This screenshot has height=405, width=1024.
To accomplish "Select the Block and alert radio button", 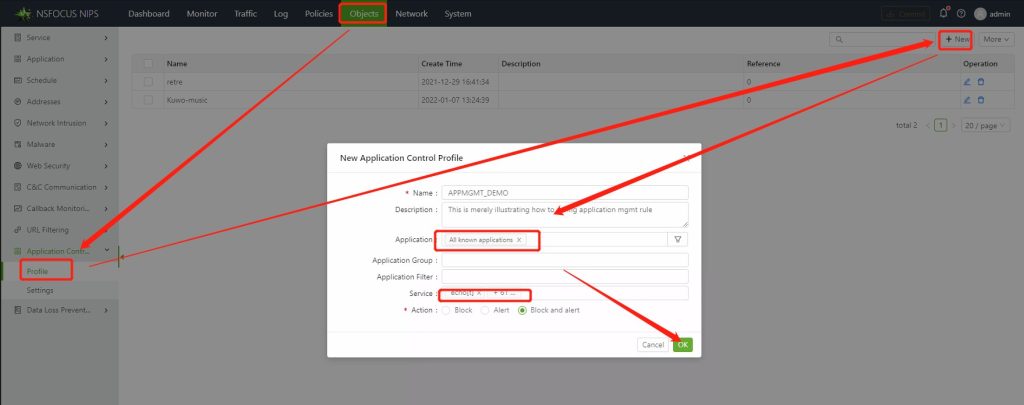I will click(x=522, y=310).
